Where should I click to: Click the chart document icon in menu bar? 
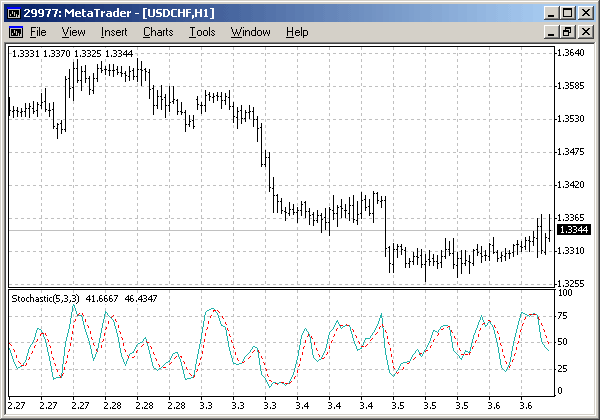(16, 32)
